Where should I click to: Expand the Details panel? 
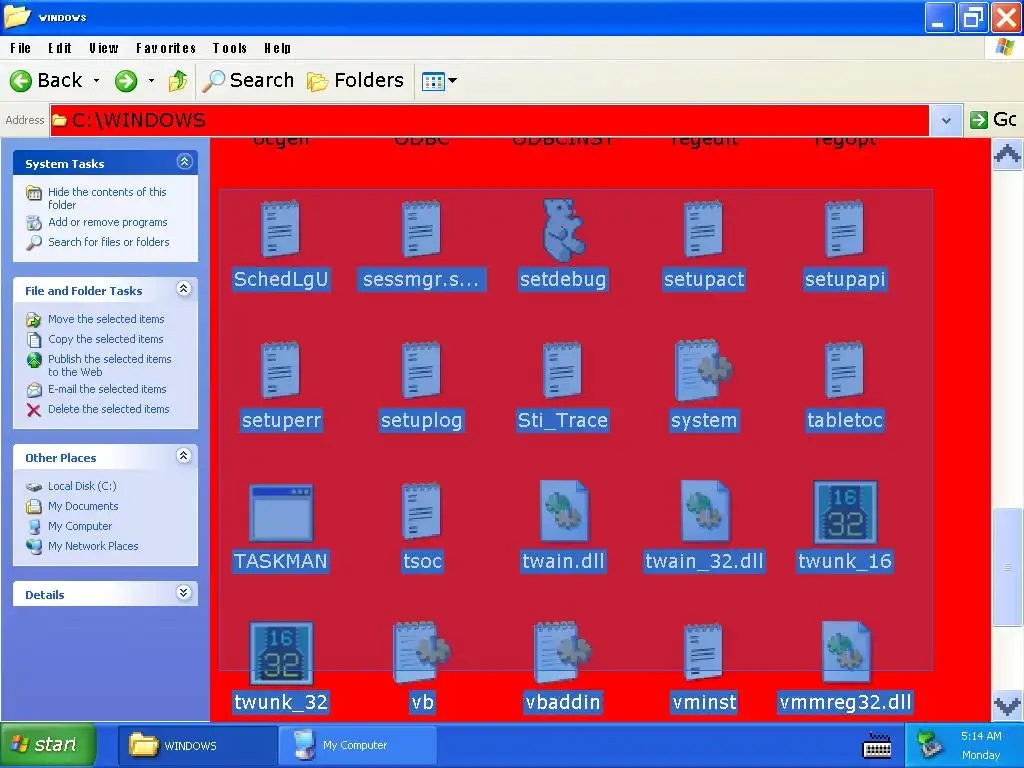tap(184, 593)
